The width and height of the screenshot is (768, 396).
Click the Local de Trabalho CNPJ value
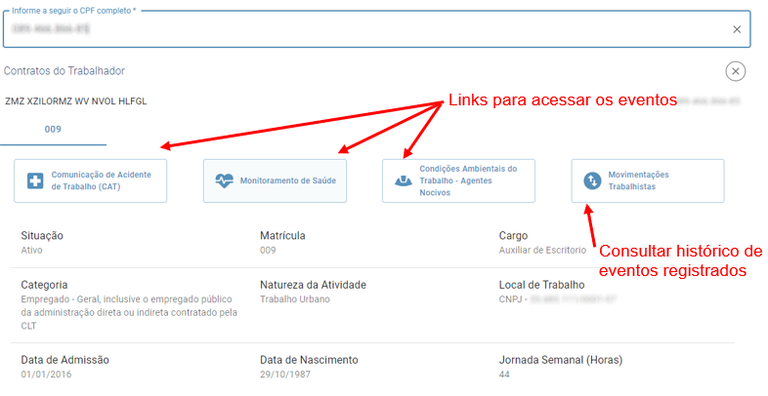(558, 299)
